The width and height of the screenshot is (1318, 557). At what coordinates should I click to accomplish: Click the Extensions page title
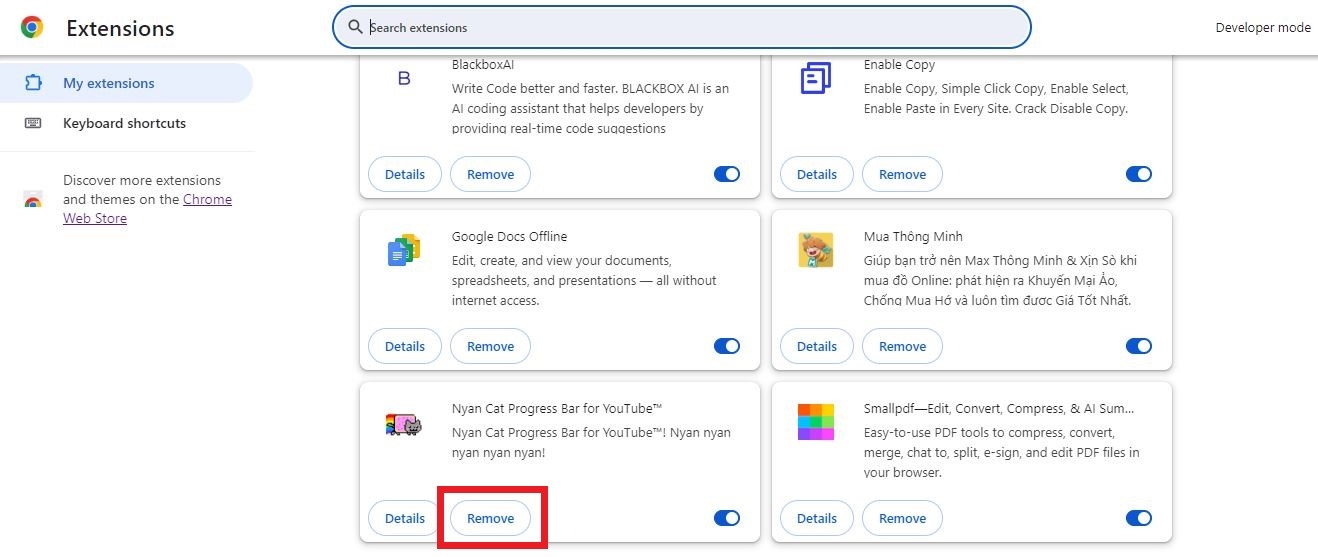click(120, 28)
